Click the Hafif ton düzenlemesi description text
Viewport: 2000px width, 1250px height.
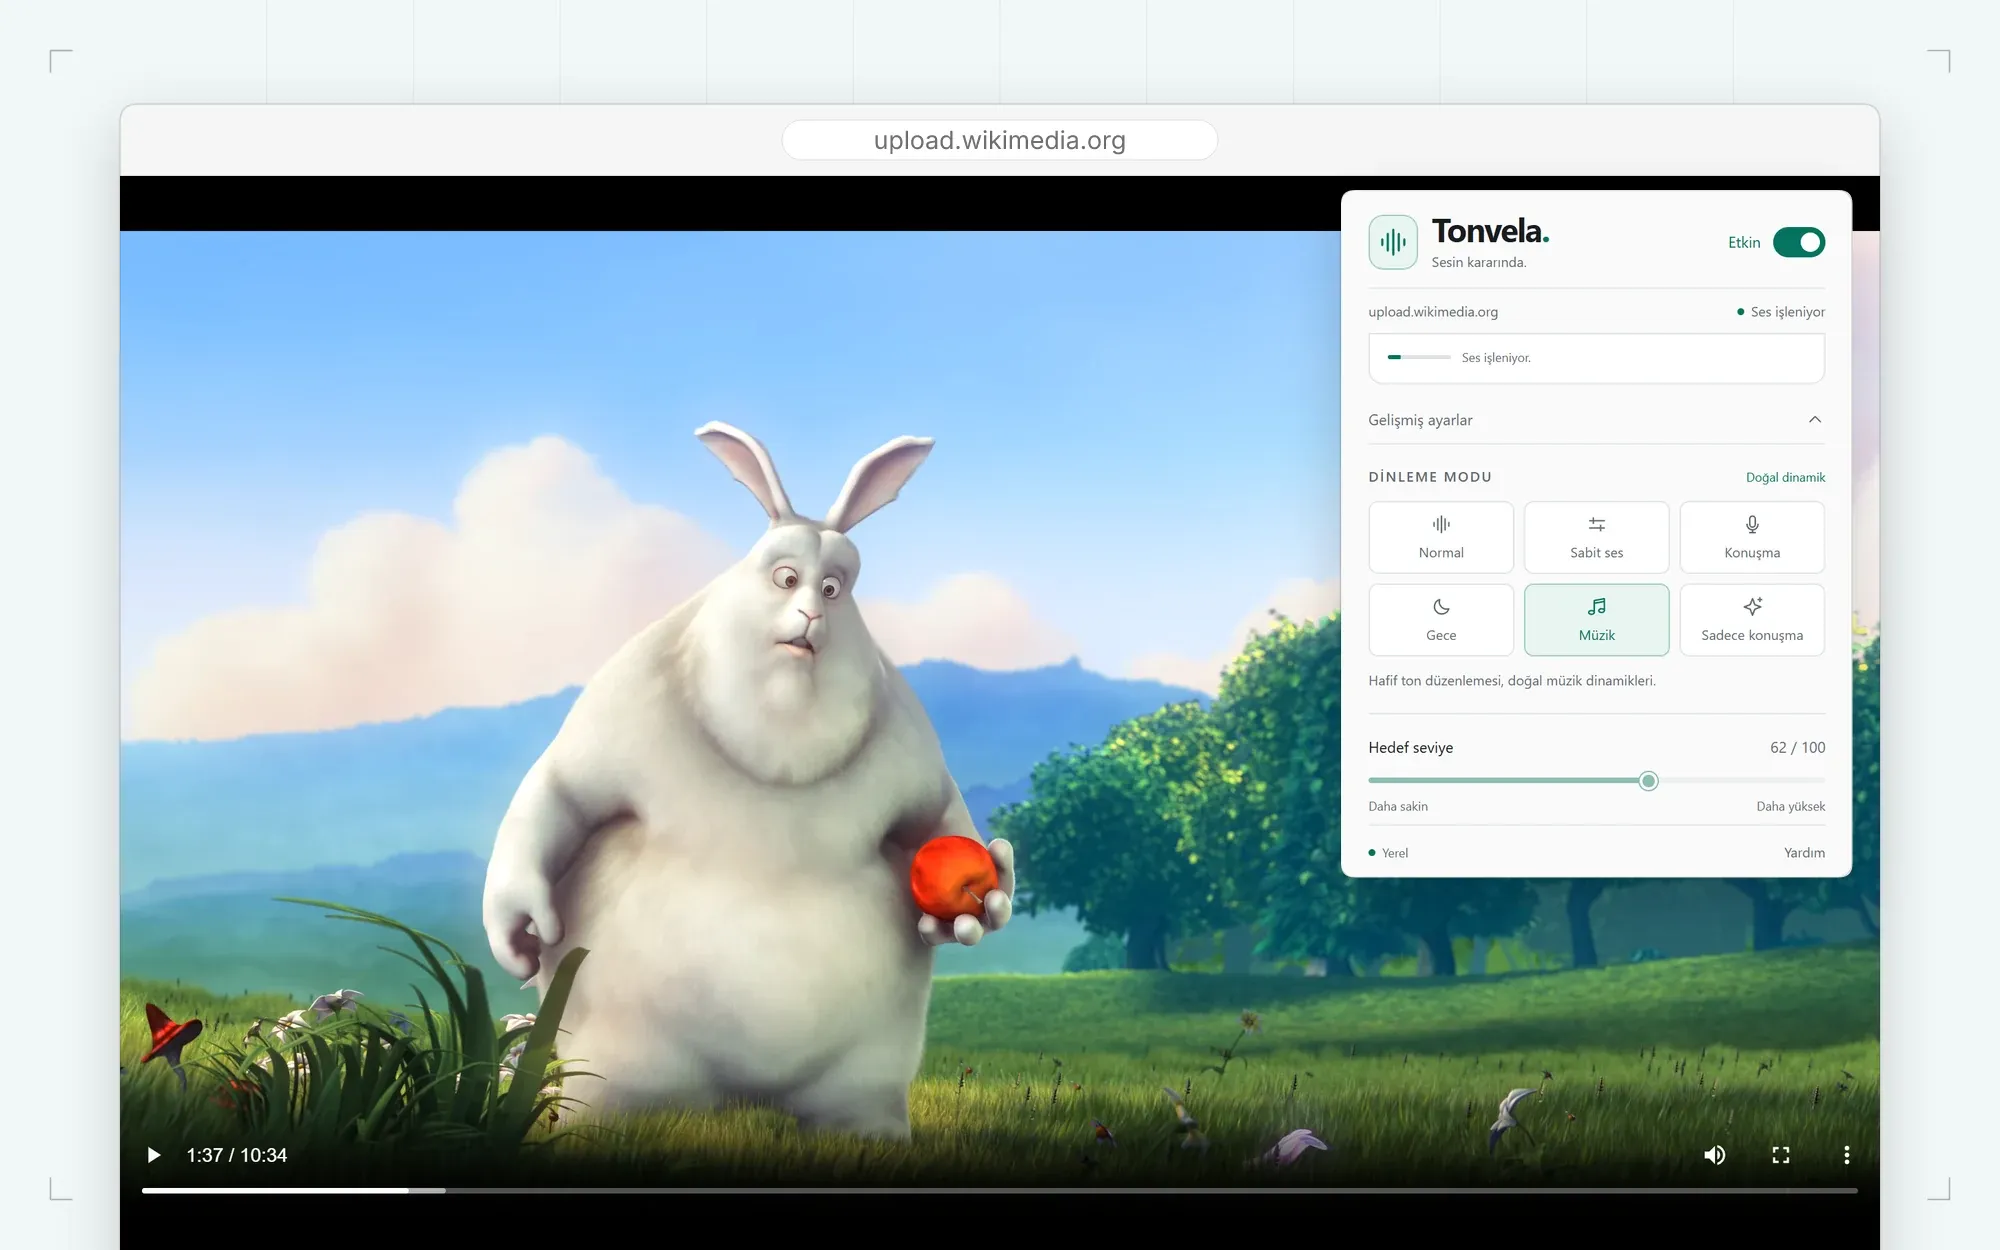(x=1512, y=681)
